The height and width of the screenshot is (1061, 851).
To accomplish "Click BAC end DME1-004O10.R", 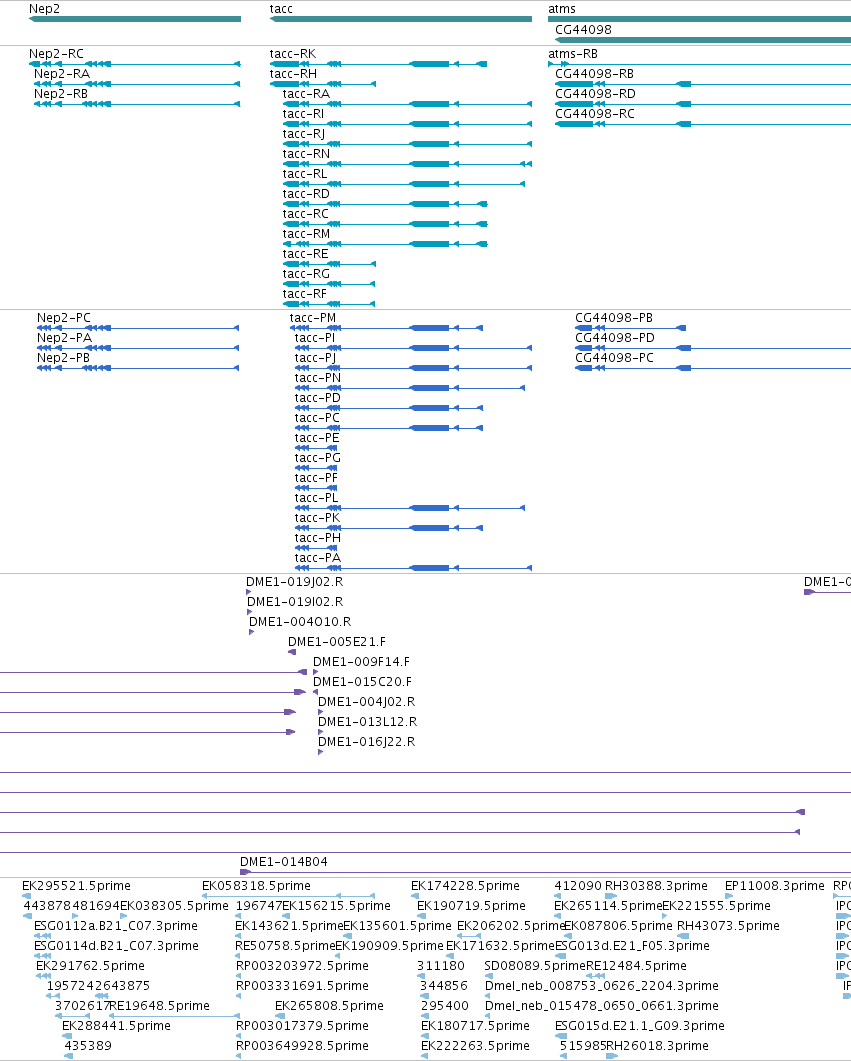I will click(x=300, y=621).
